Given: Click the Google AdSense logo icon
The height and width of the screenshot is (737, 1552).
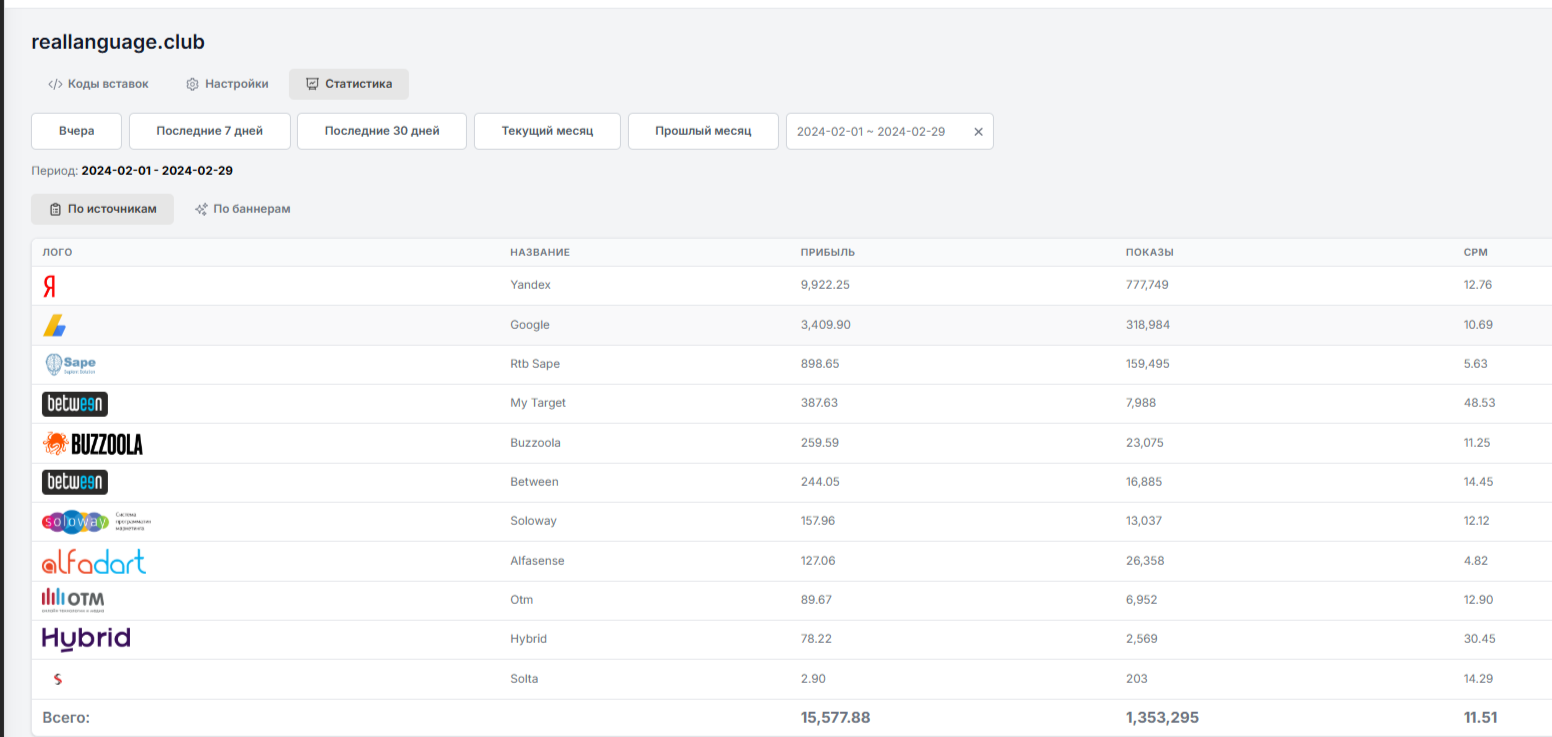Looking at the screenshot, I should coord(54,325).
